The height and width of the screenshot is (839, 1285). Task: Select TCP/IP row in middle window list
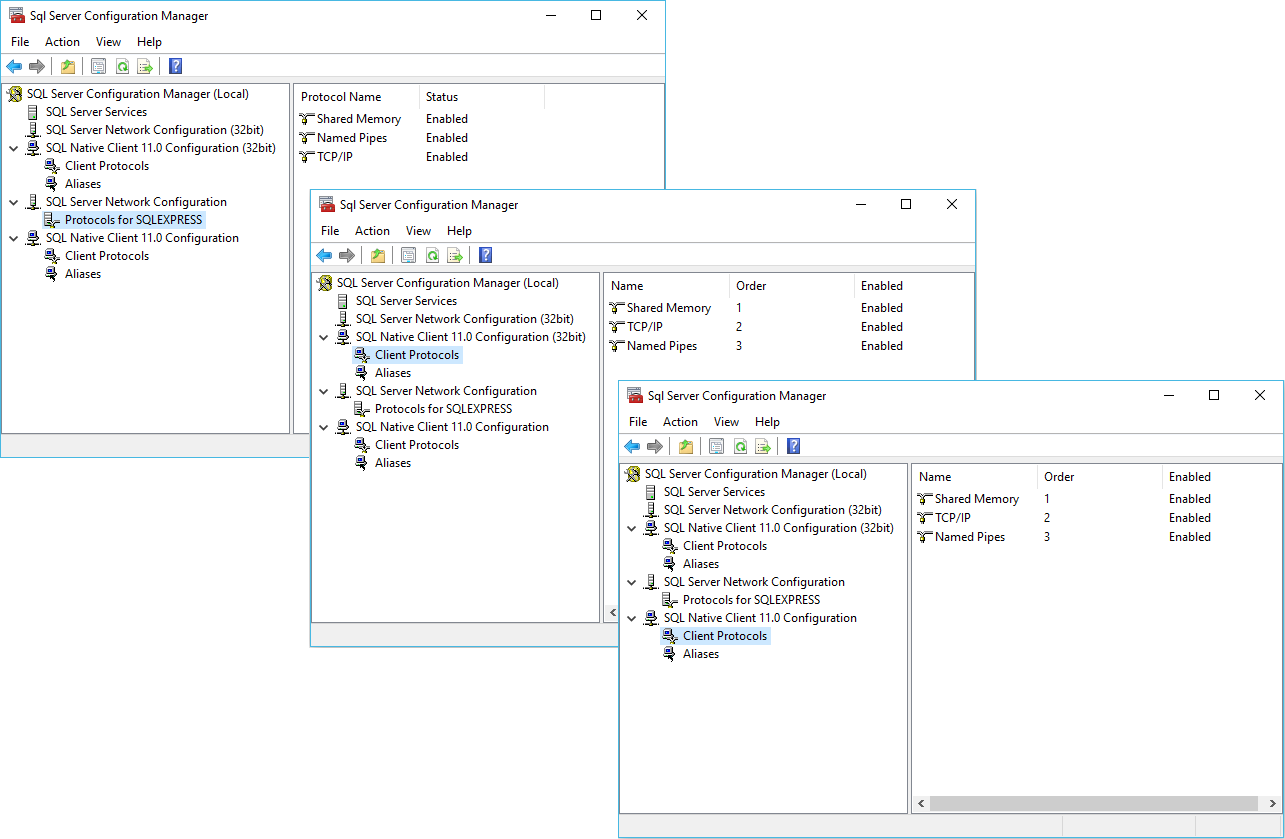[x=636, y=327]
